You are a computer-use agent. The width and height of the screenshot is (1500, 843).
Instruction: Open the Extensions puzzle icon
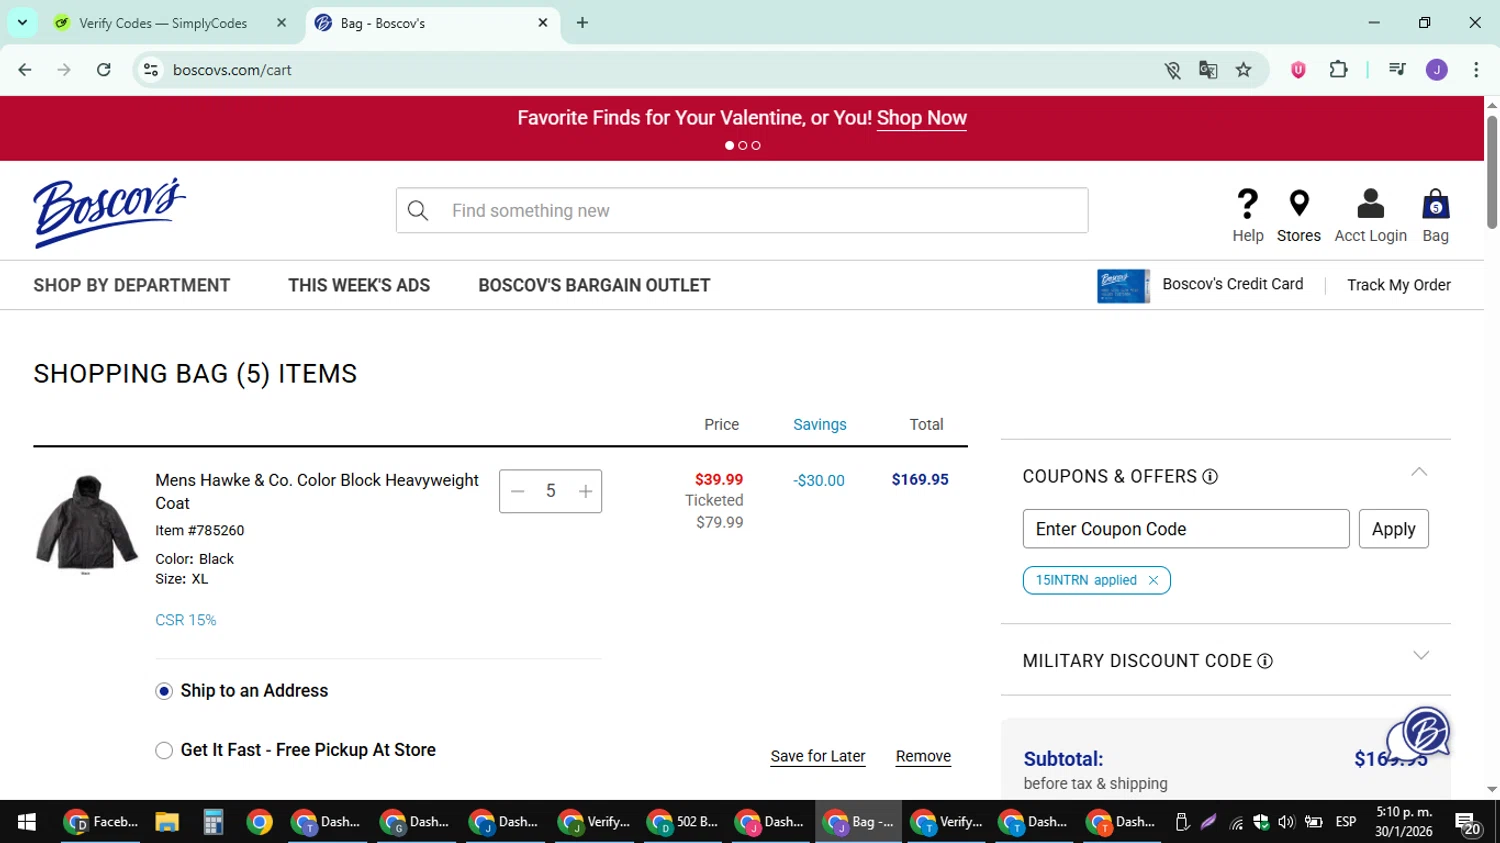1338,70
